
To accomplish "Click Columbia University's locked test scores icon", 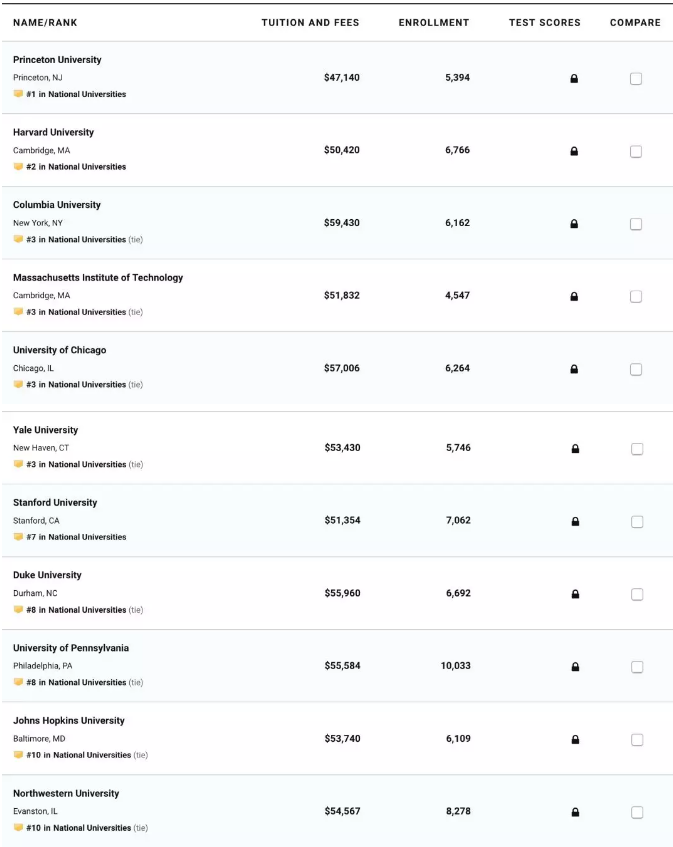I will point(574,224).
